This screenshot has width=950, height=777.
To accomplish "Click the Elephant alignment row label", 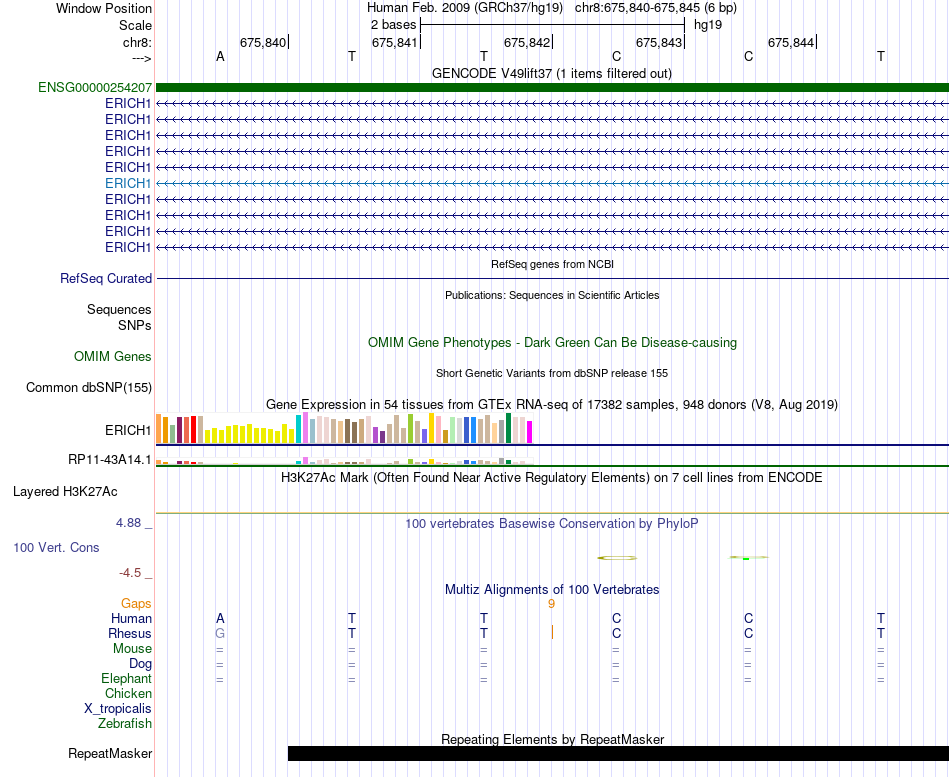I will [x=127, y=678].
